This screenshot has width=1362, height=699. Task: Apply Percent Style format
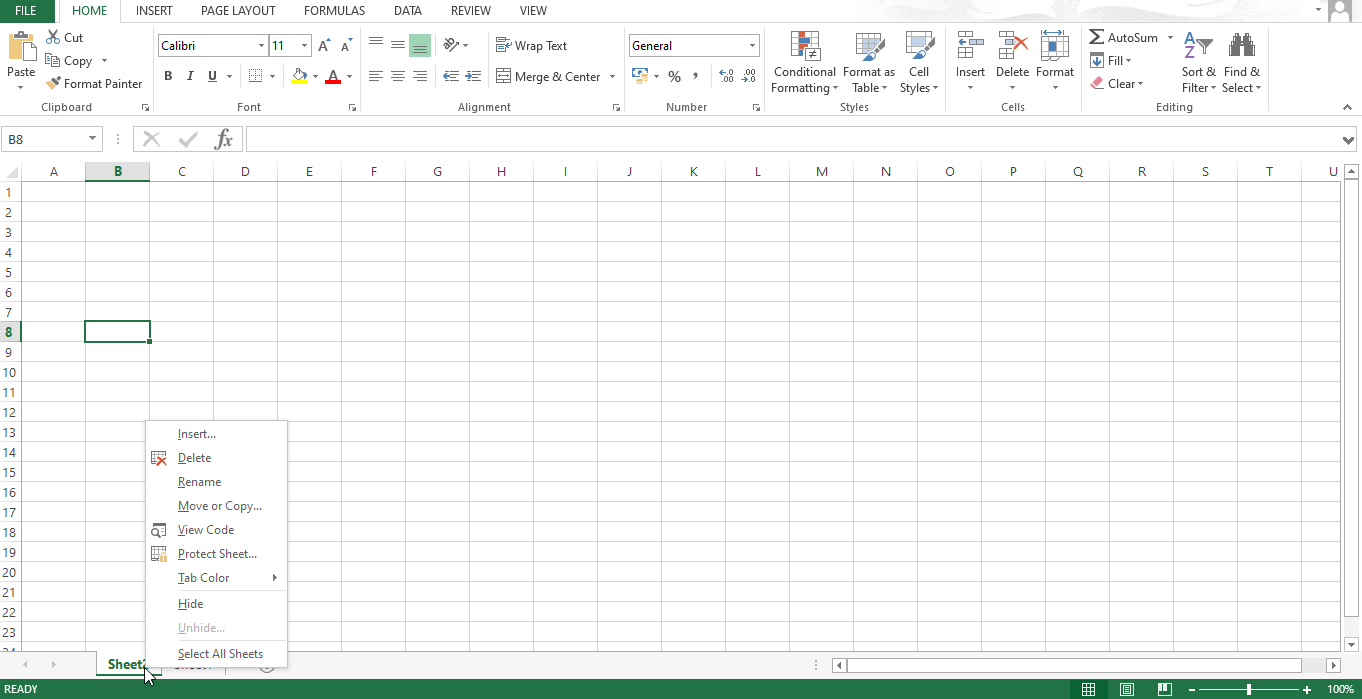(674, 76)
